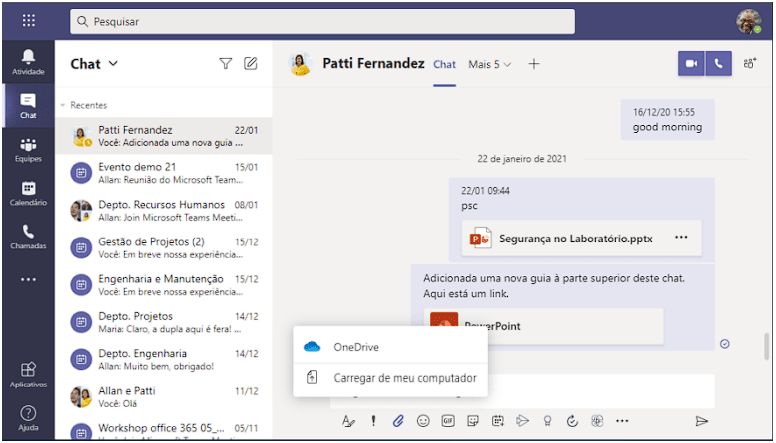Select the Chat tab in conversation

click(x=444, y=64)
